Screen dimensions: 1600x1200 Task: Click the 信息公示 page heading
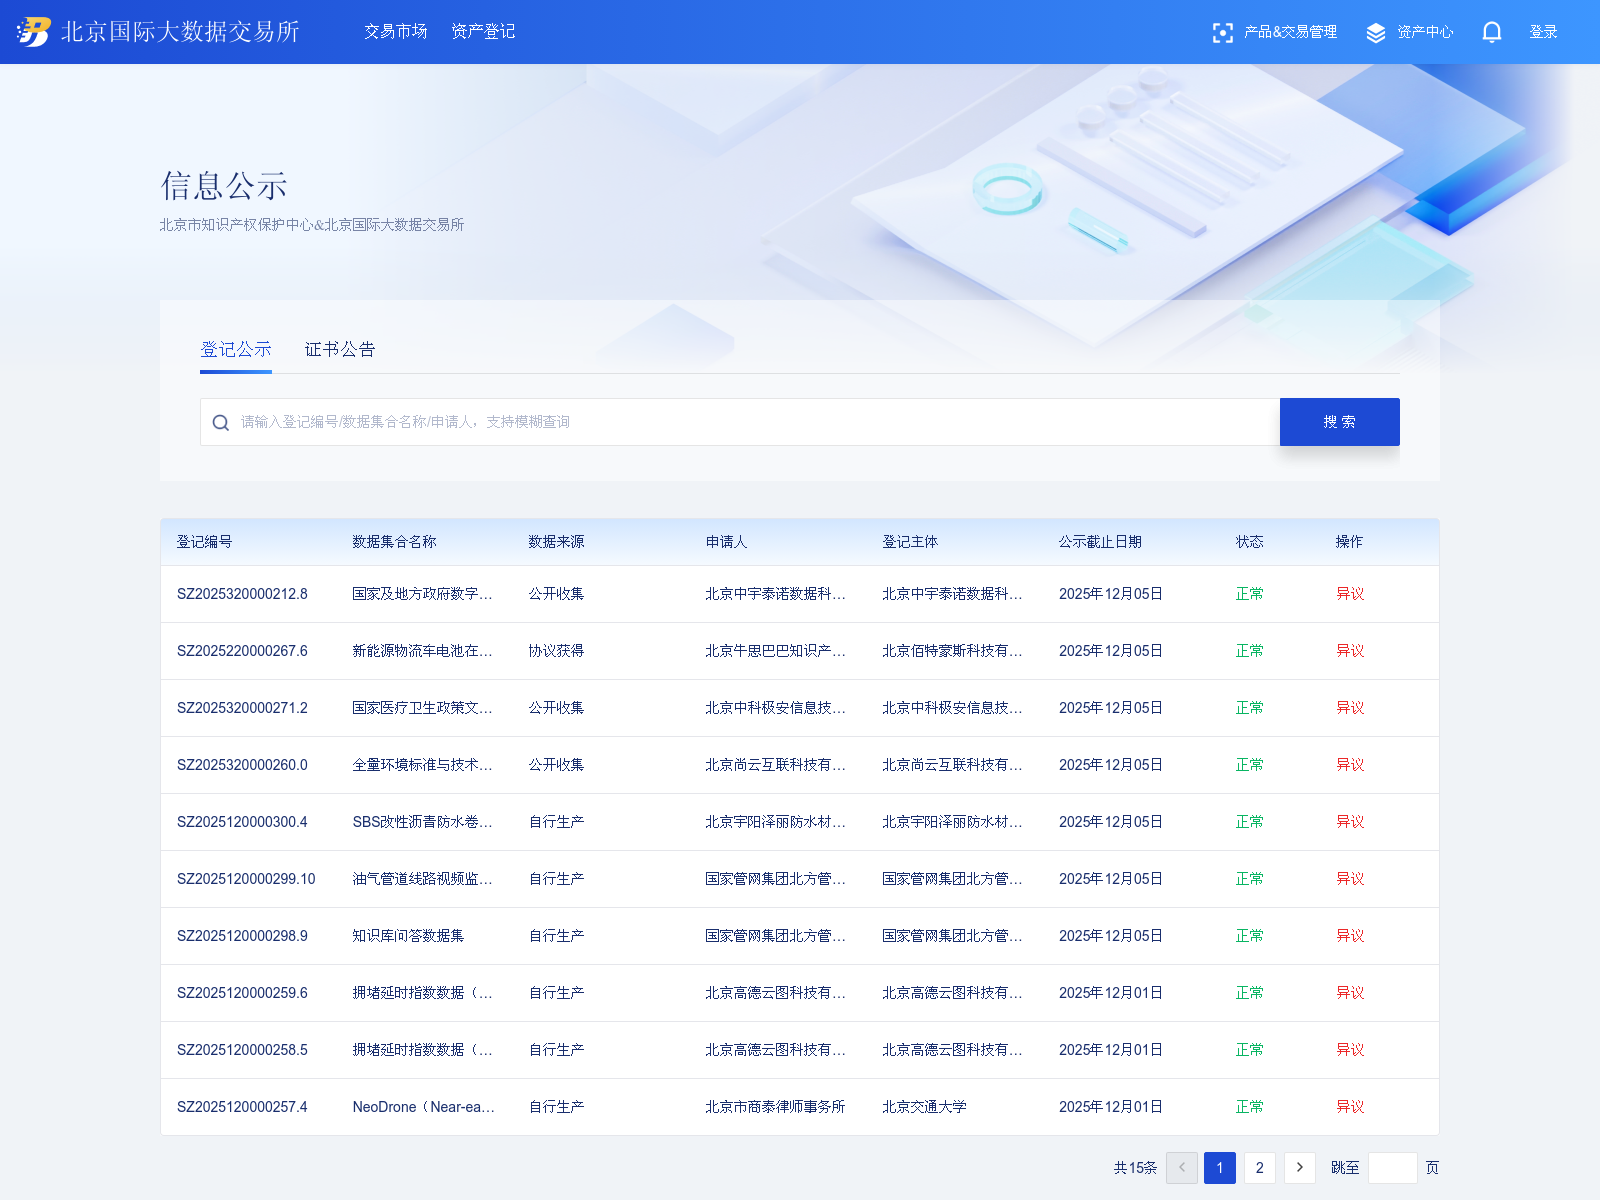pos(224,186)
